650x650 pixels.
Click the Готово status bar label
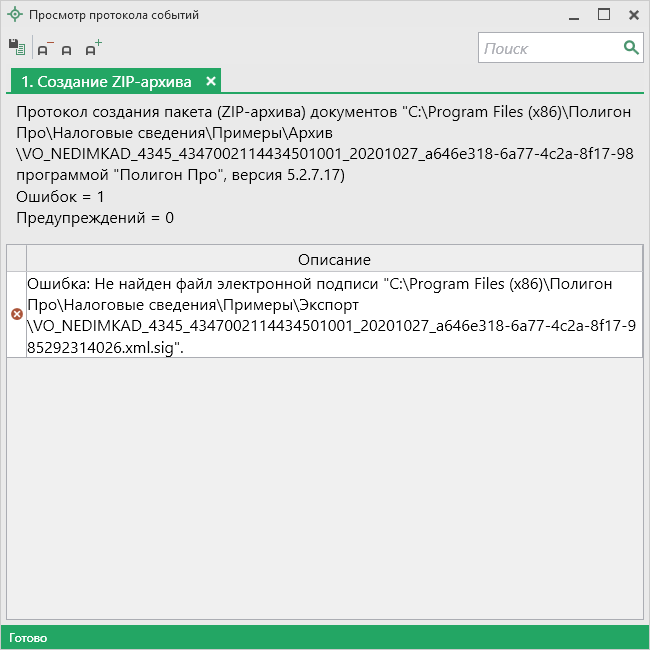pos(28,637)
